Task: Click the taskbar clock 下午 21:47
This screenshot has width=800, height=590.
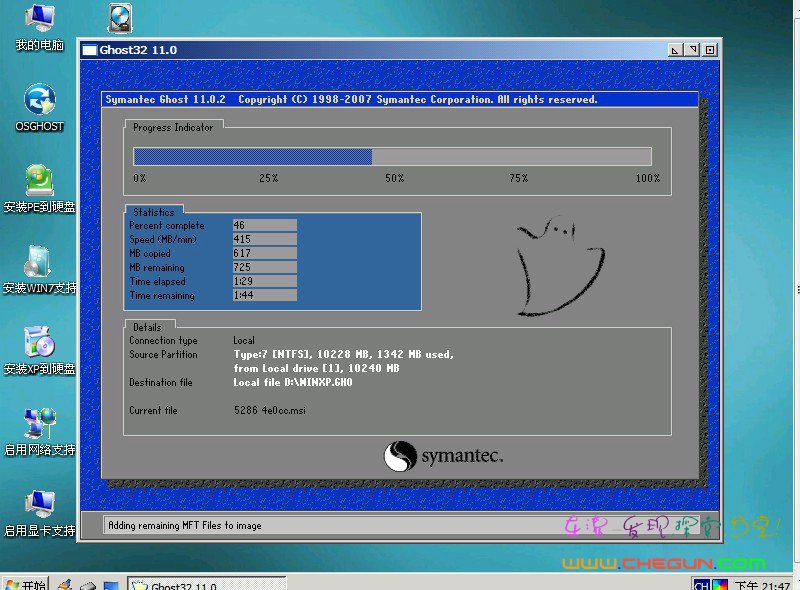Action: click(x=762, y=585)
